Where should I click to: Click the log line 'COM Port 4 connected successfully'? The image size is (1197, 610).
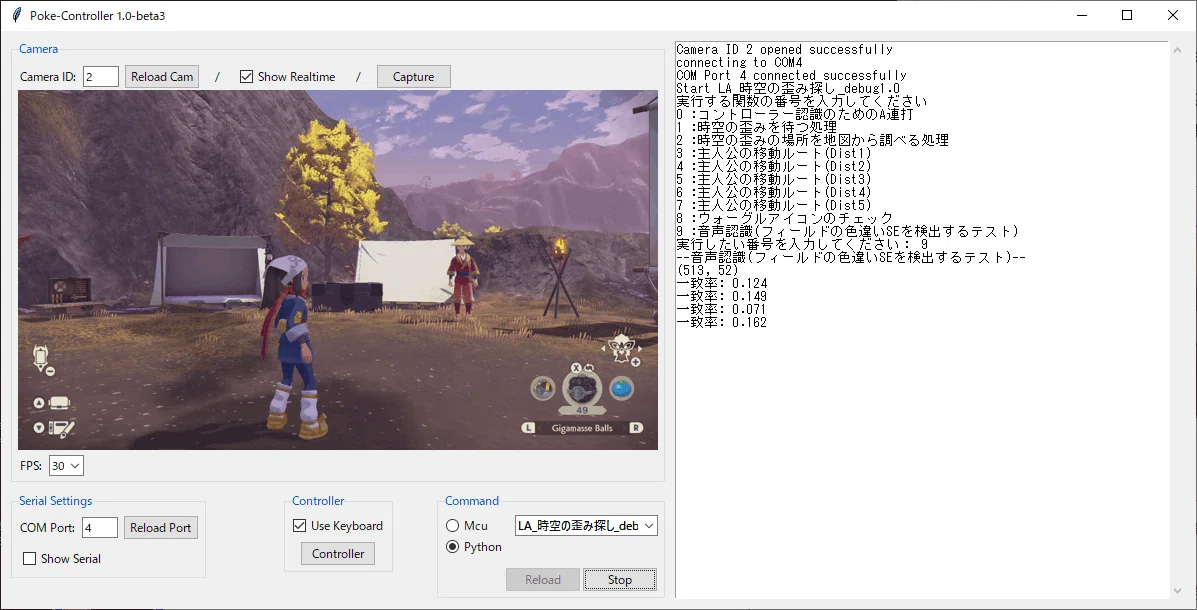coord(792,76)
